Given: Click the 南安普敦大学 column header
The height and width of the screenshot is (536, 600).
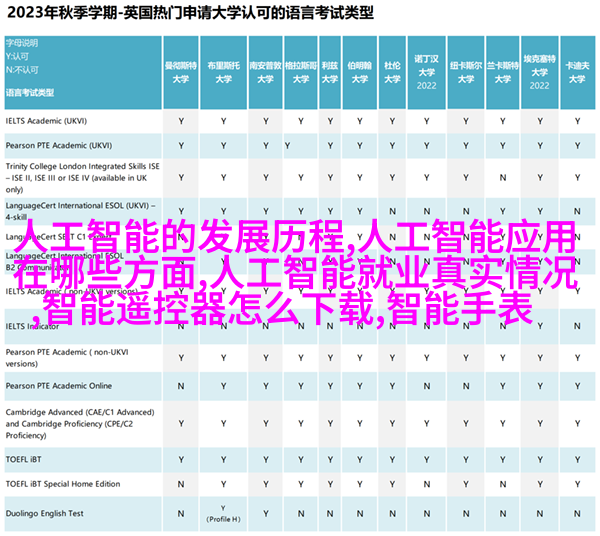Looking at the screenshot, I should [x=266, y=72].
